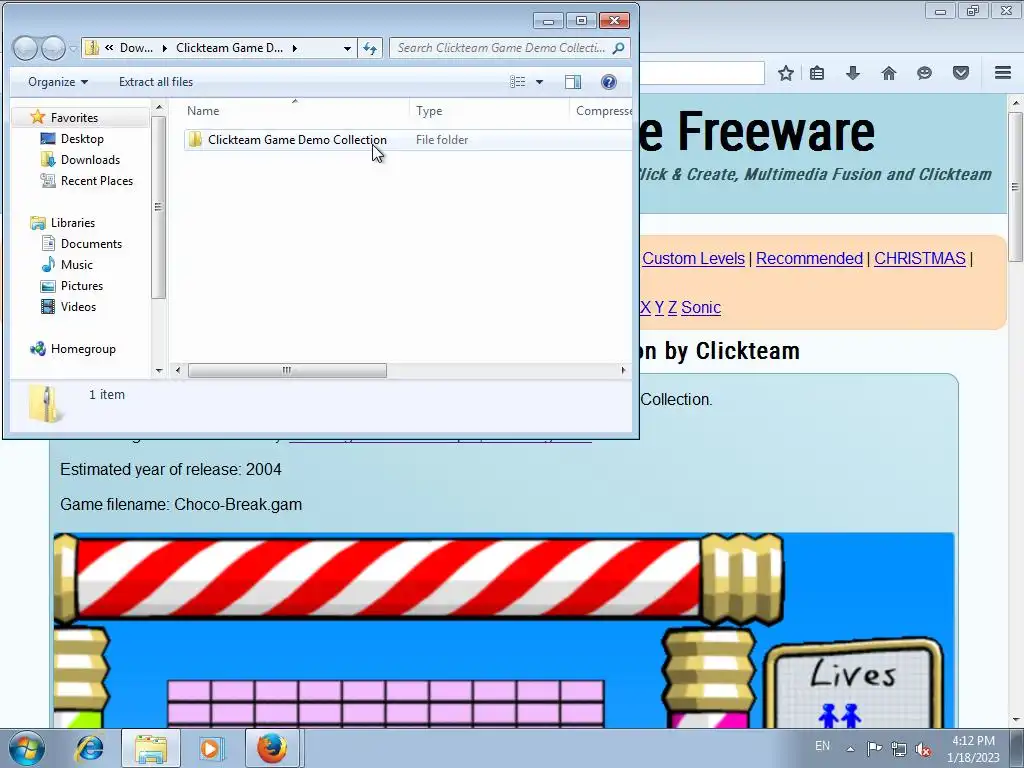Open Firefox downloads arrow icon
This screenshot has height=768, width=1024.
click(852, 73)
